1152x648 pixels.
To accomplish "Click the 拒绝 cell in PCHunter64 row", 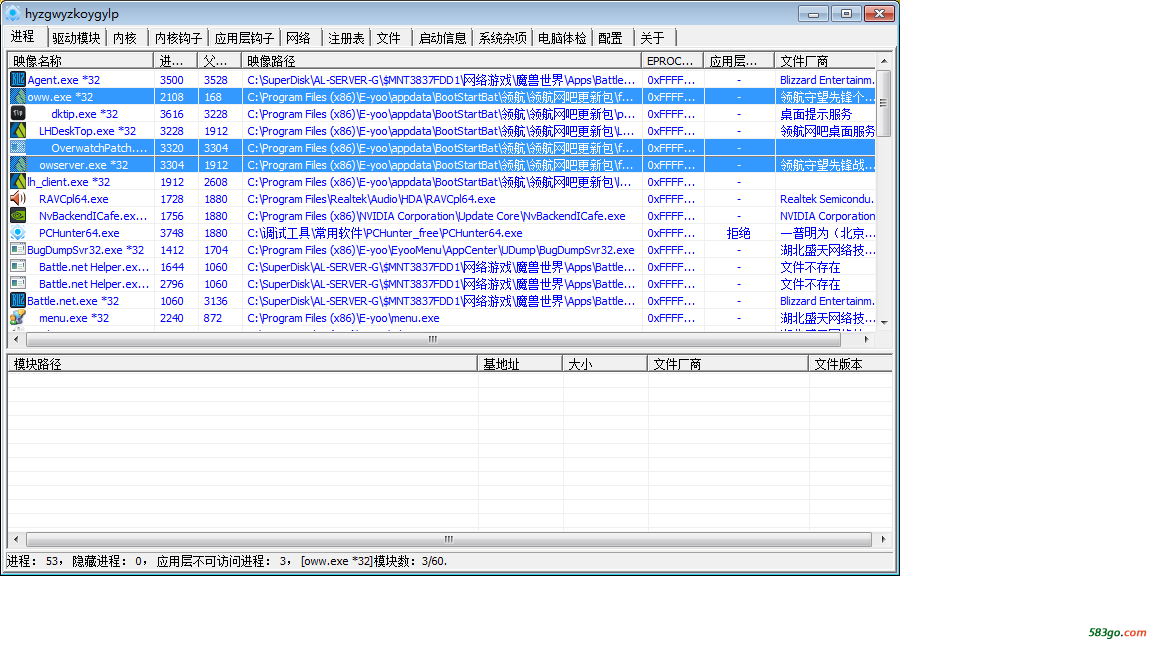I will click(738, 233).
